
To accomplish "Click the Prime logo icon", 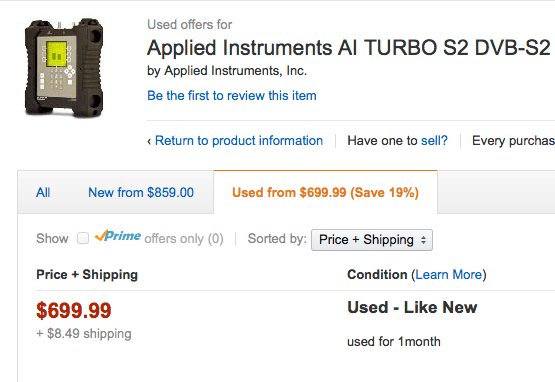I will (118, 236).
